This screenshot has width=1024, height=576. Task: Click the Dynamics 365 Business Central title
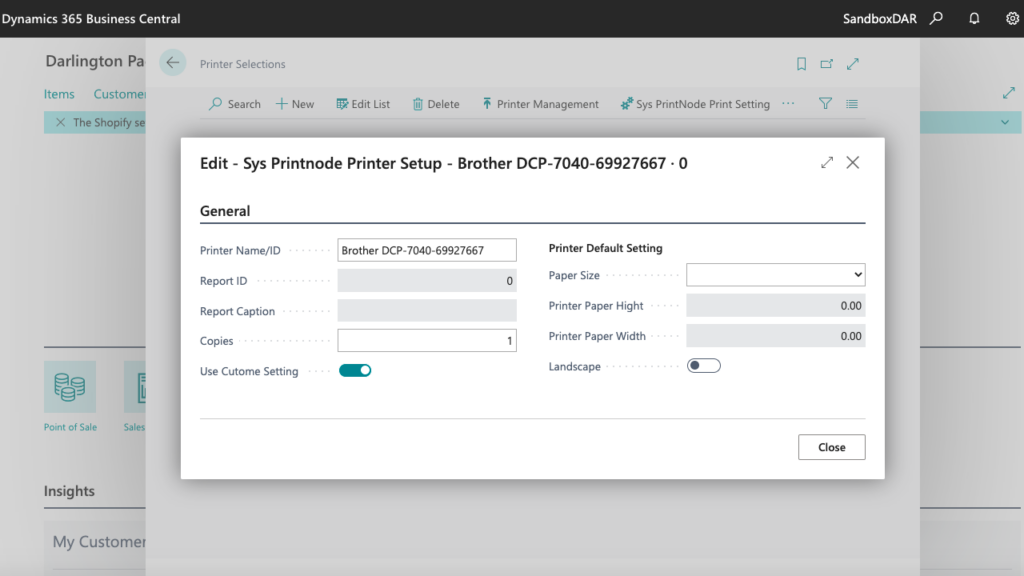91,18
